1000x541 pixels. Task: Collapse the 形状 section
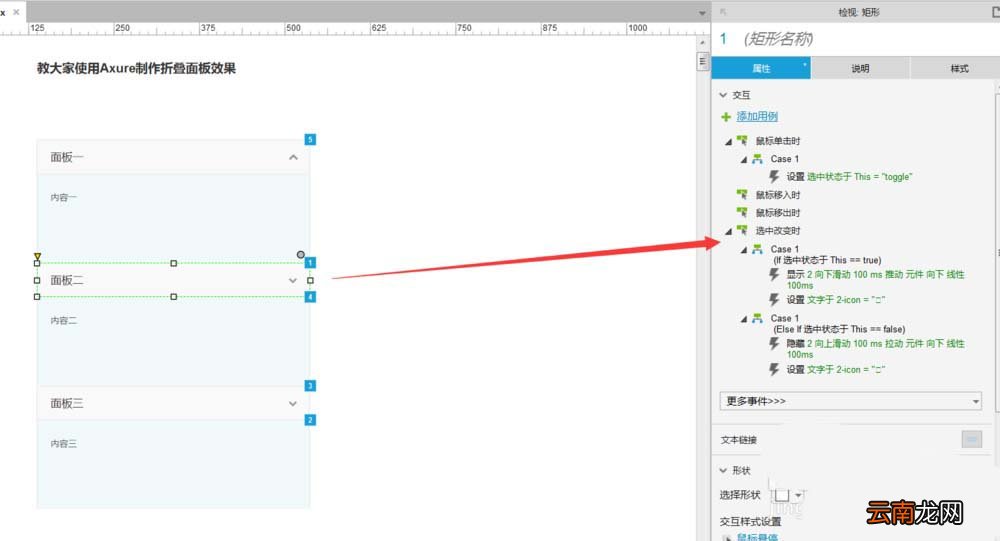coord(723,470)
